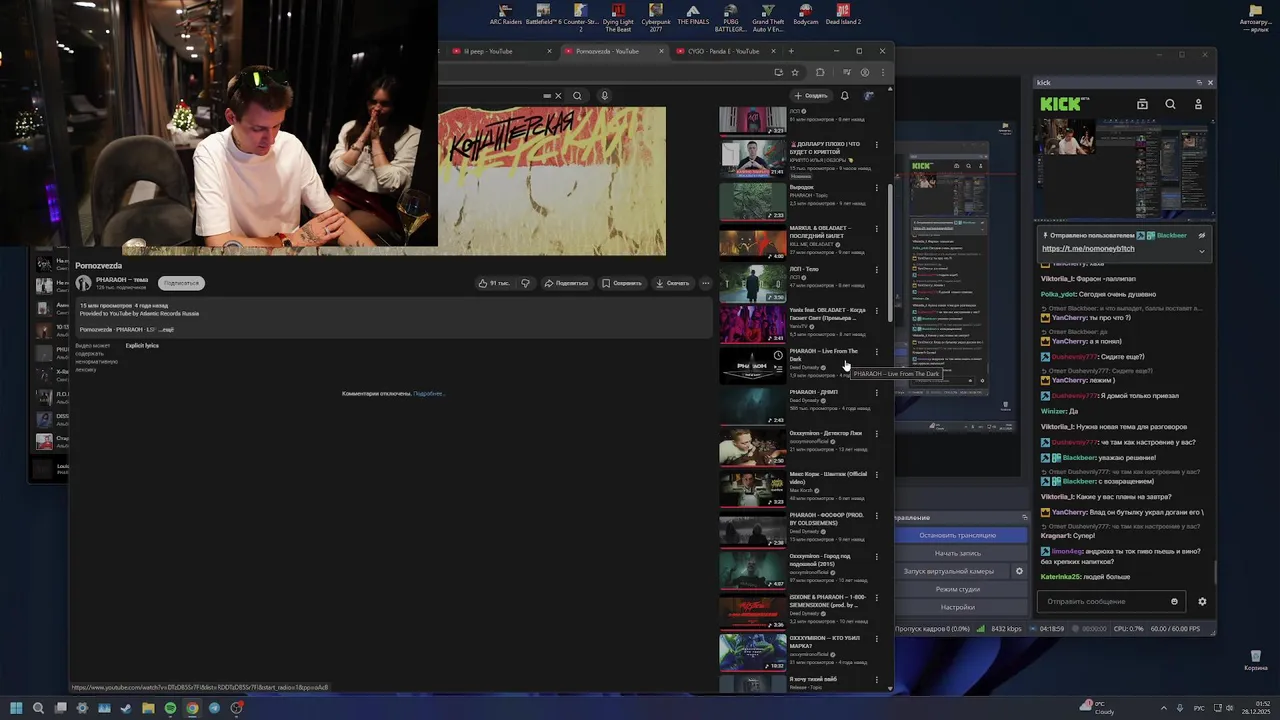Open 'Oxxxymiron - Город под подошвой' video
The height and width of the screenshot is (720, 1280).
tap(820, 560)
